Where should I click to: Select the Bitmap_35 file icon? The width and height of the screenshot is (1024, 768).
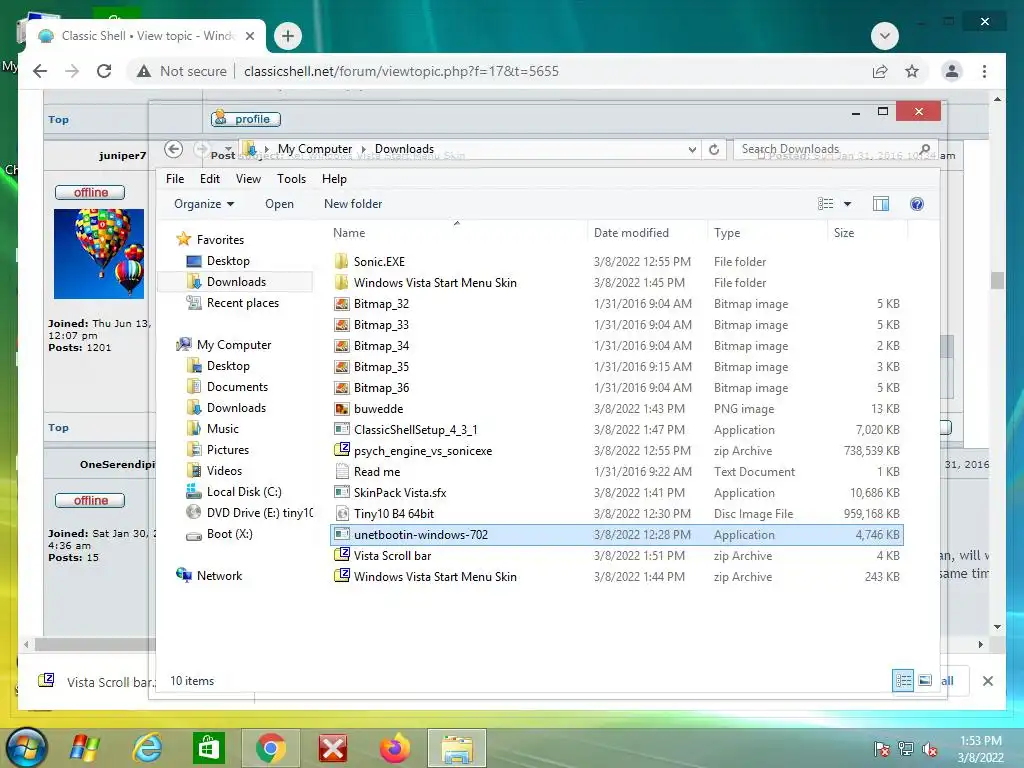click(x=342, y=366)
